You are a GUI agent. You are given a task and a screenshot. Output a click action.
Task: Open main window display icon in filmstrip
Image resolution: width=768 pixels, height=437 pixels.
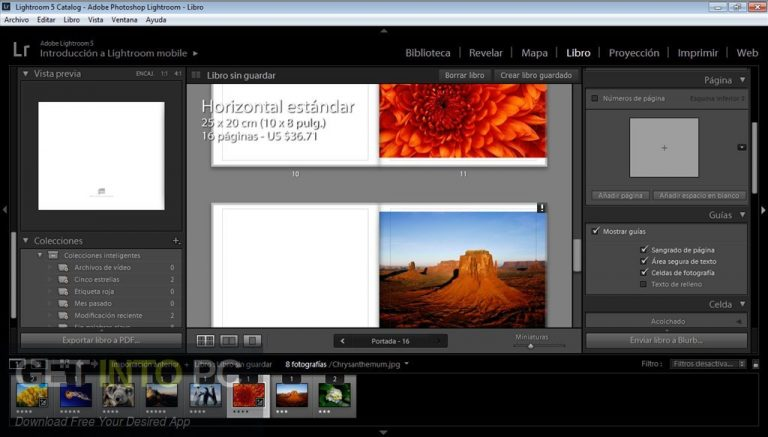[17, 364]
